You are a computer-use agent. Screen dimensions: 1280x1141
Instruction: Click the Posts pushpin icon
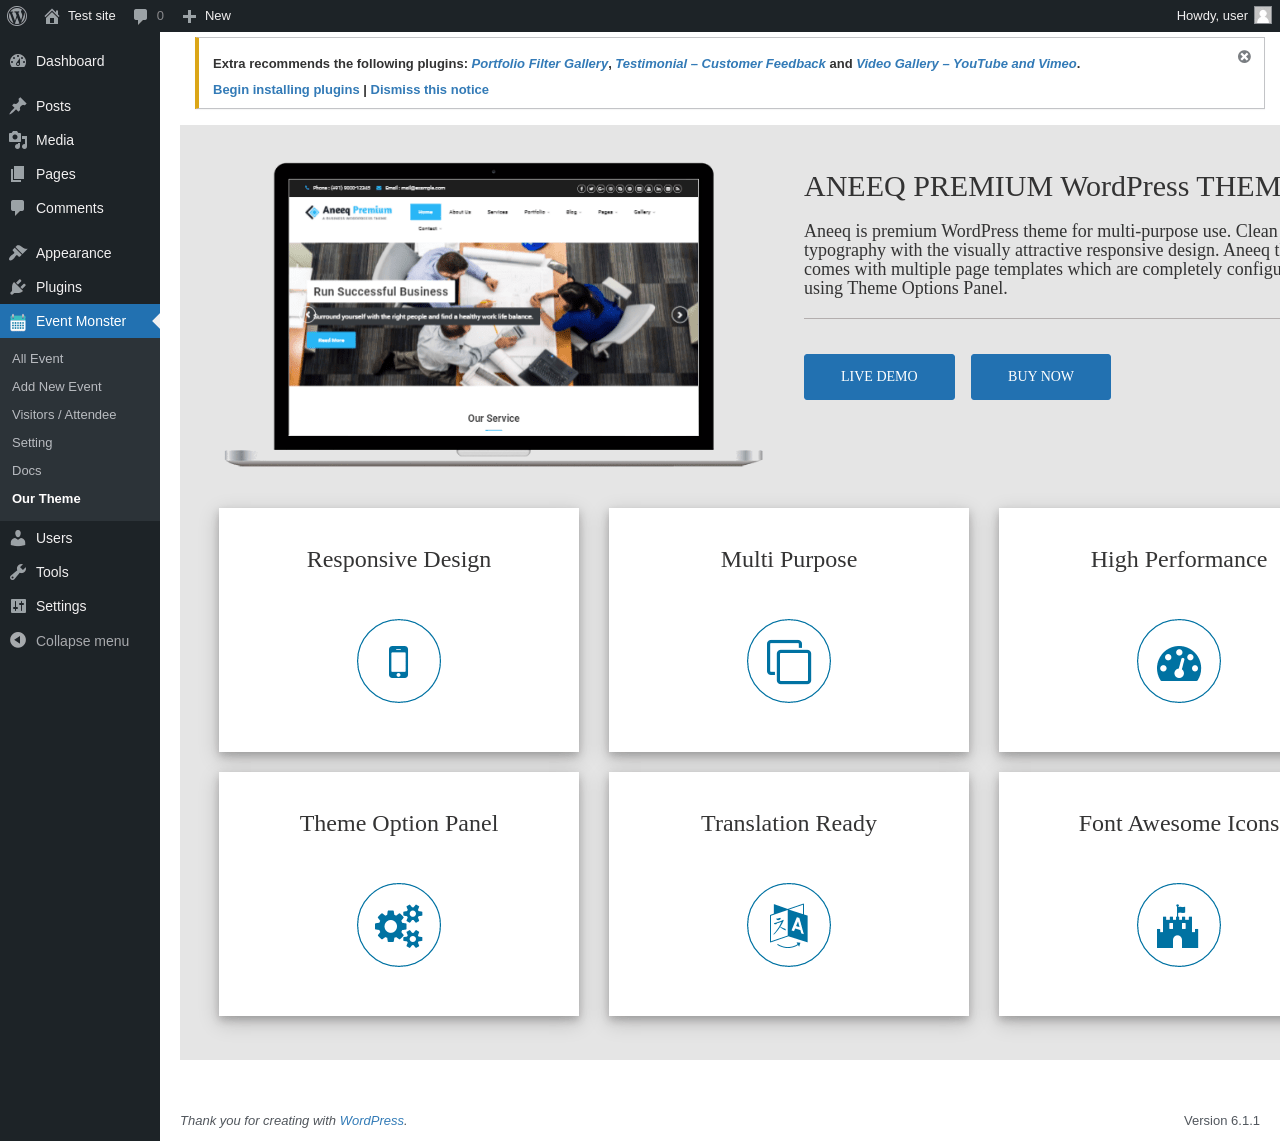click(x=18, y=106)
